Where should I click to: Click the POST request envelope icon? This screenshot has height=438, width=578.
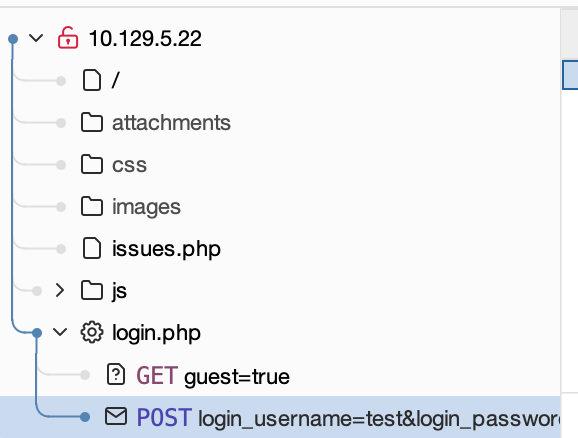[116, 416]
